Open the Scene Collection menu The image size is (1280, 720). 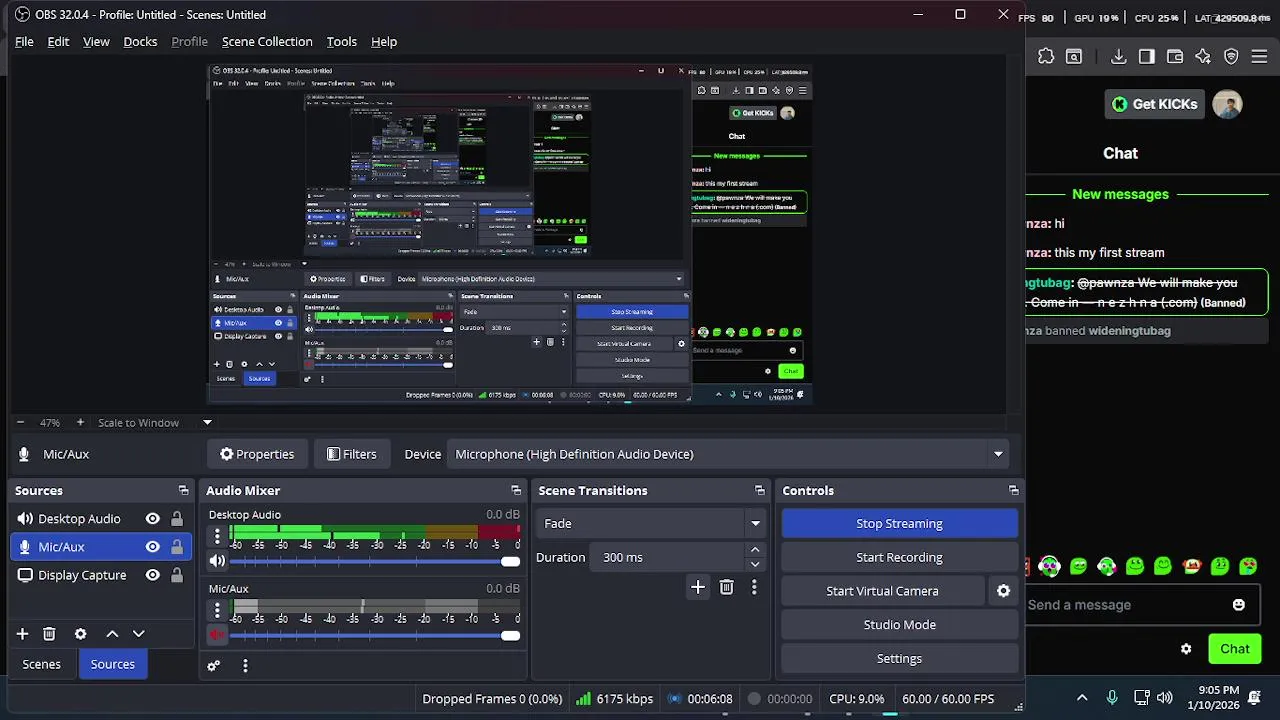pyautogui.click(x=267, y=41)
